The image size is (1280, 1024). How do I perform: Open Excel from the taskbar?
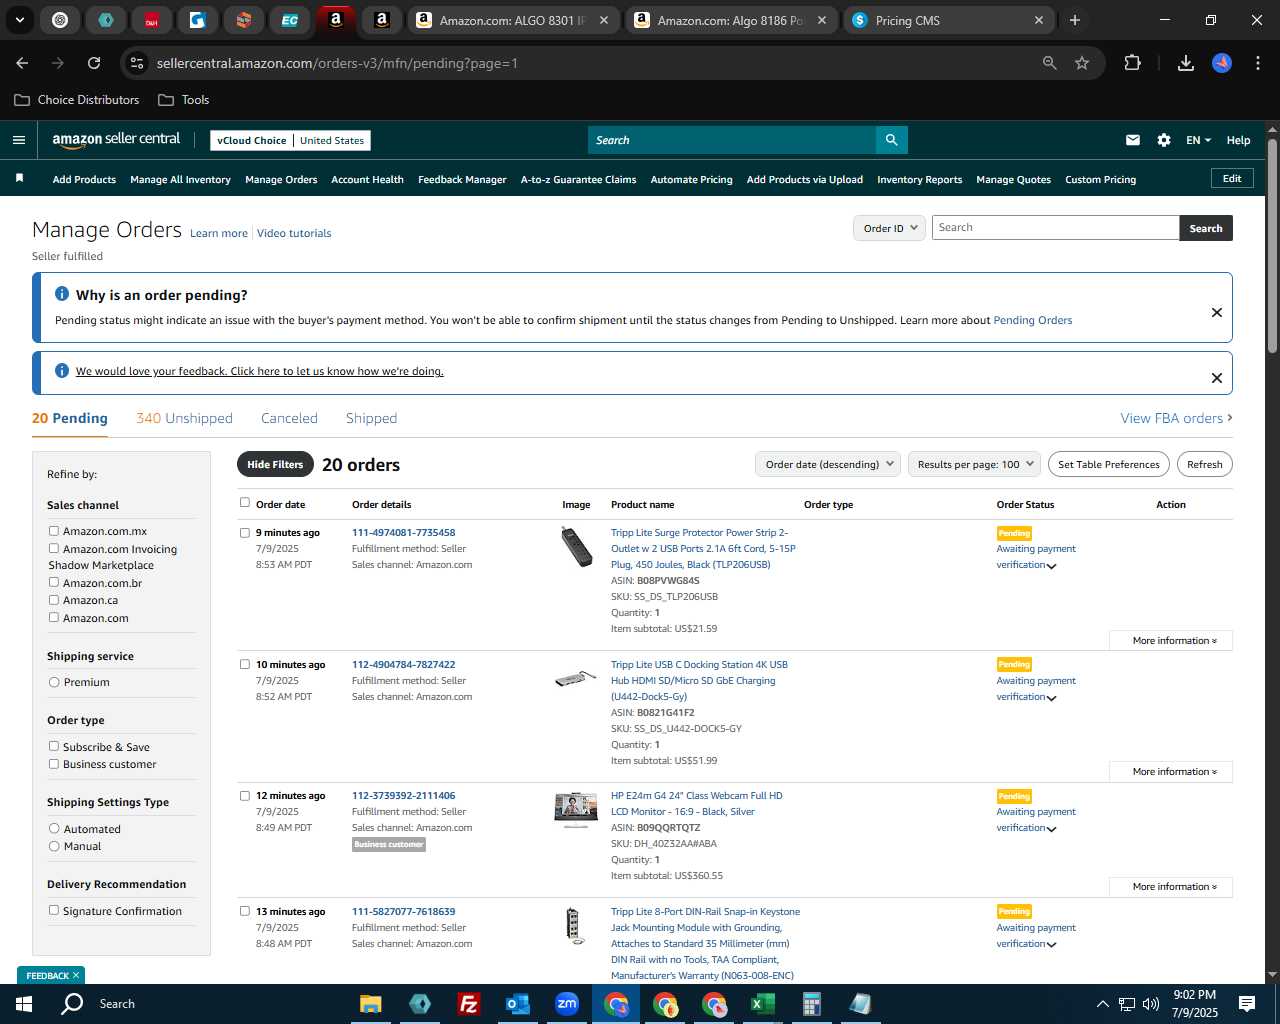click(x=763, y=1004)
